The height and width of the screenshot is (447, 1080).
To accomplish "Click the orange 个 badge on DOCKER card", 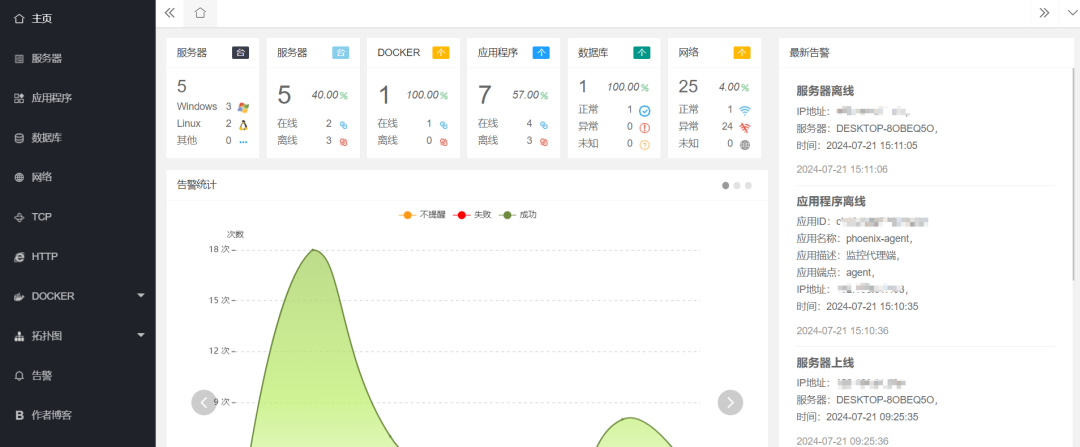I will (441, 52).
